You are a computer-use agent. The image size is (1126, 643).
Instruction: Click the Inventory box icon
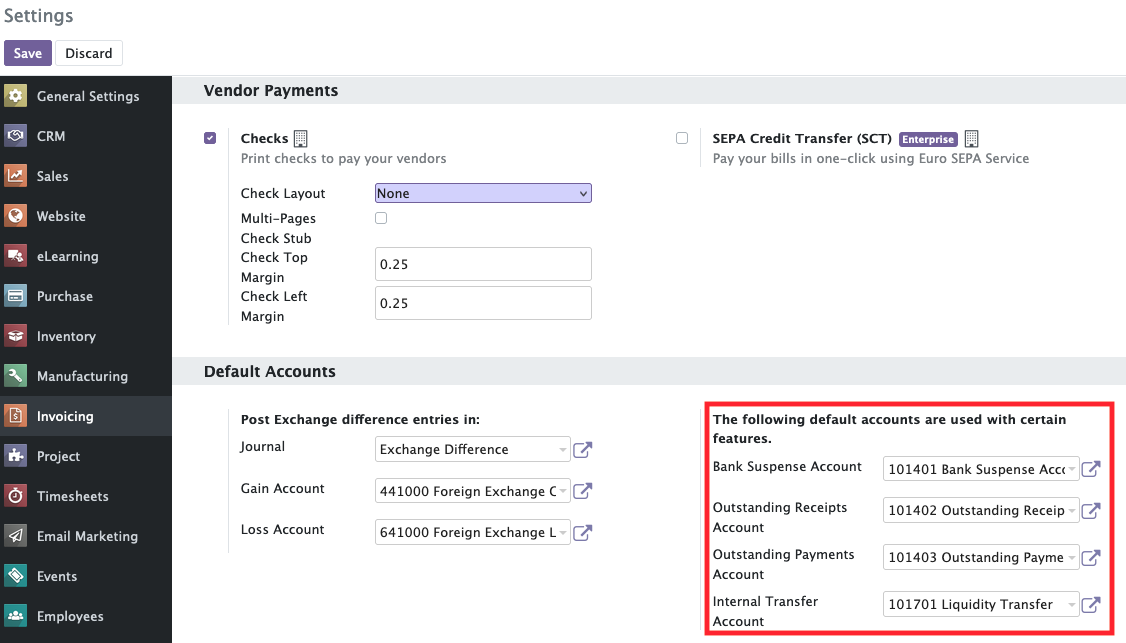pyautogui.click(x=15, y=336)
